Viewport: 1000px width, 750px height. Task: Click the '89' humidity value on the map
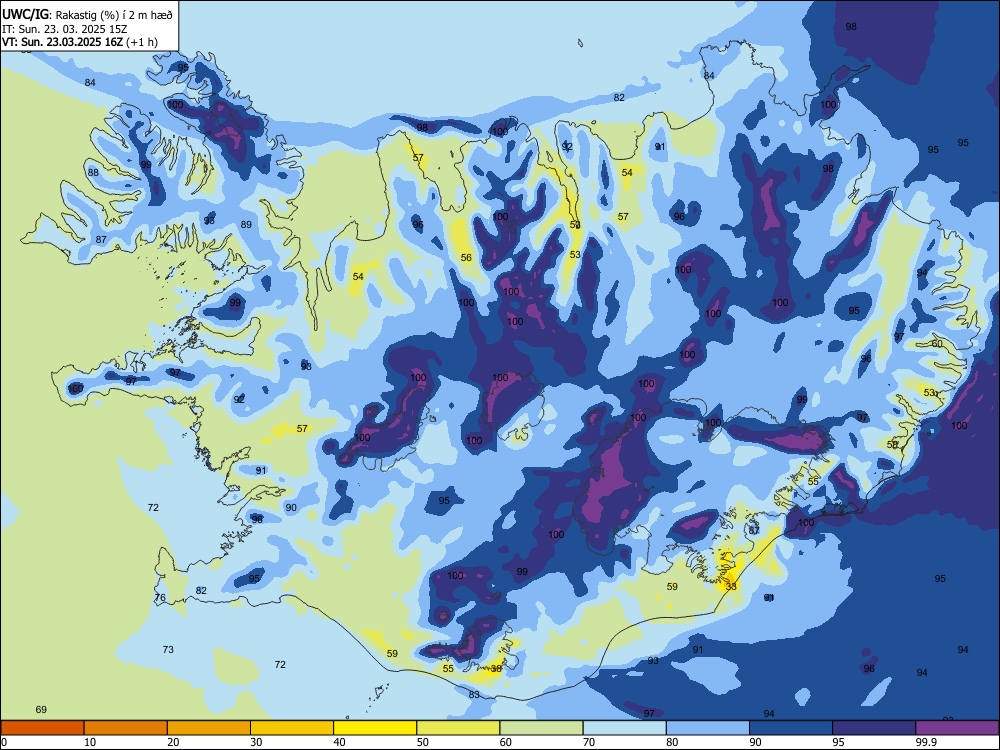246,224
